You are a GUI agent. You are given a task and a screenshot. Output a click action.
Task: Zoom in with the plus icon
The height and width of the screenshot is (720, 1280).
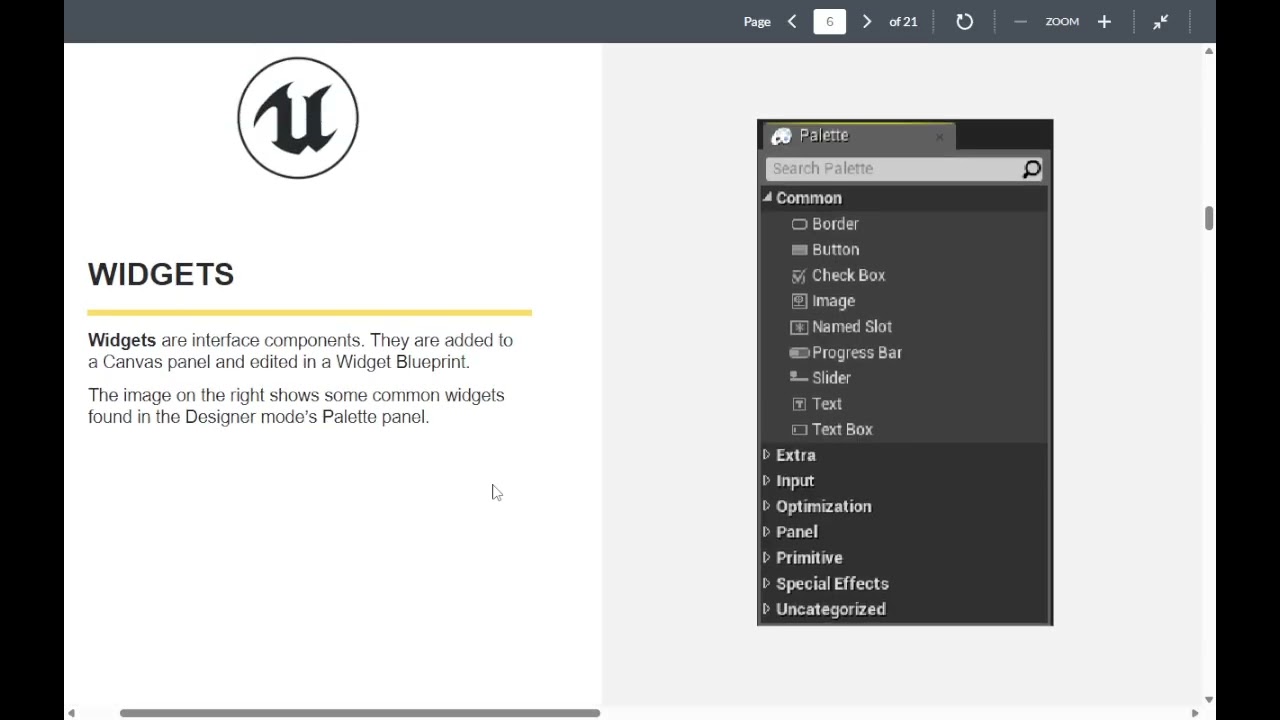1104,21
